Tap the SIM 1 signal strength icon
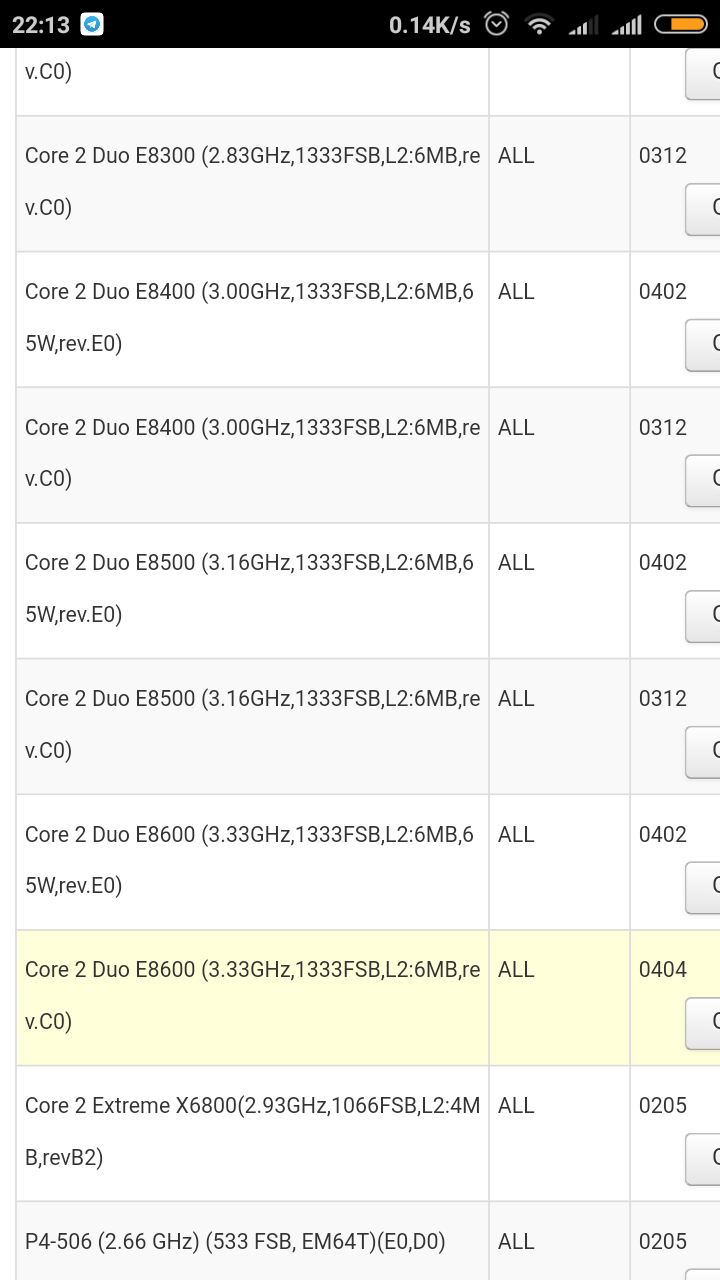Image resolution: width=720 pixels, height=1280 pixels. (x=582, y=24)
